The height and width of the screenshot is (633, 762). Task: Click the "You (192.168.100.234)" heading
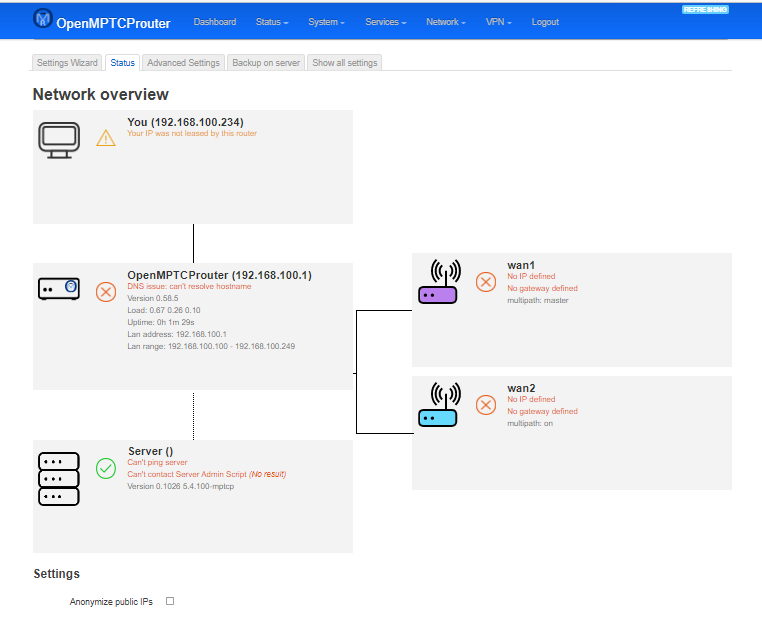coord(185,122)
